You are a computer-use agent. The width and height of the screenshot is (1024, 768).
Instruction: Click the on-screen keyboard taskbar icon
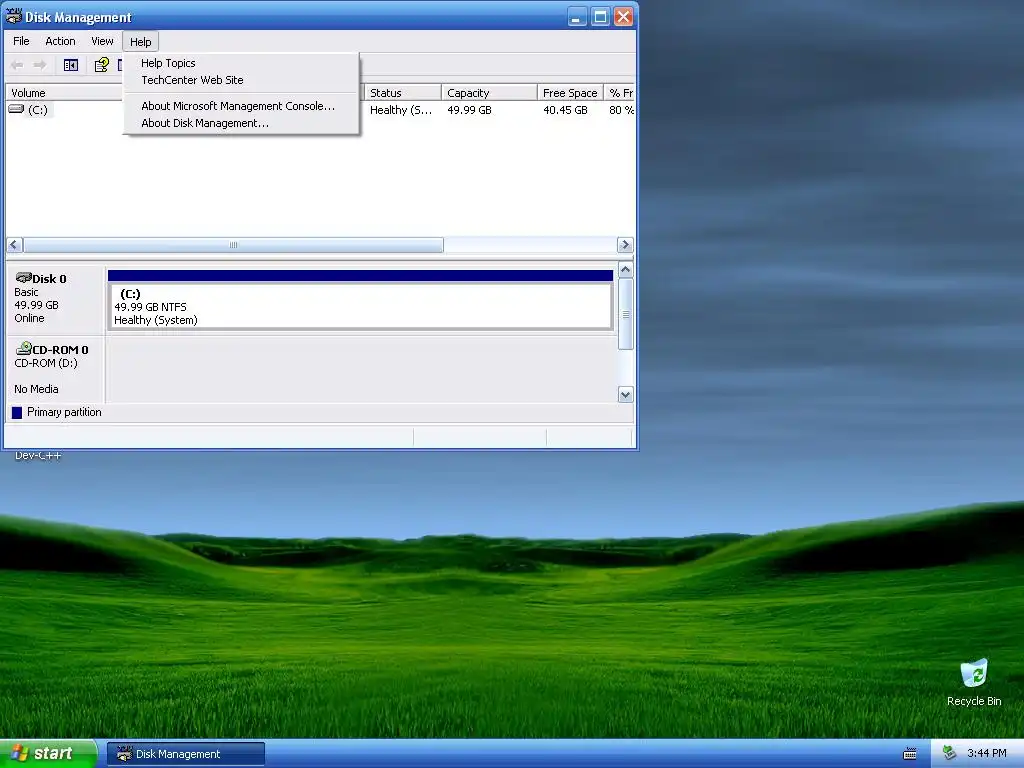point(910,754)
